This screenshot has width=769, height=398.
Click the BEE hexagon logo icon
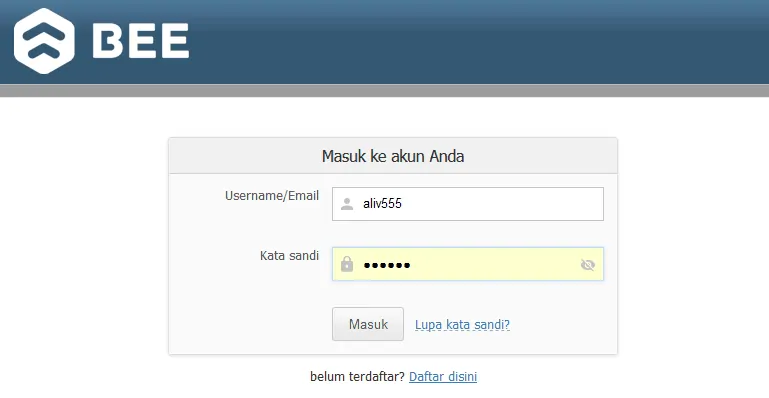pyautogui.click(x=44, y=41)
